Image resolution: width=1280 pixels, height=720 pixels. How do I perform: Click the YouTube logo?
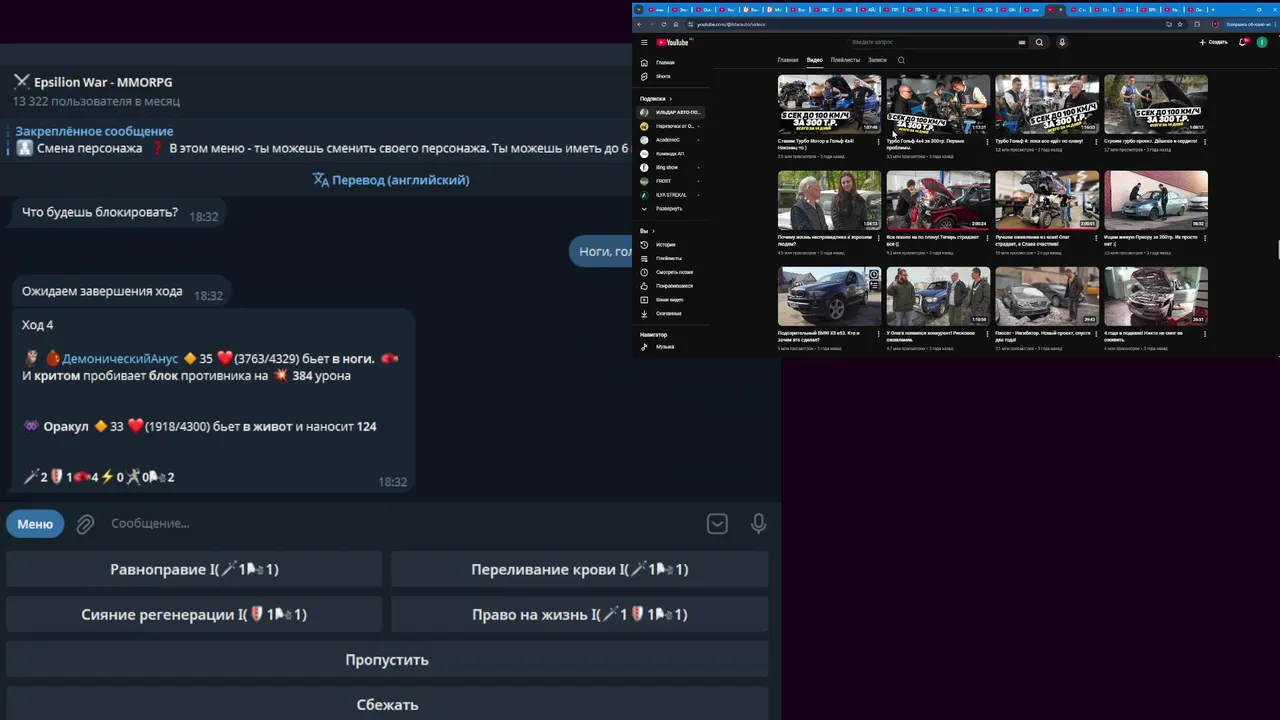tap(673, 42)
